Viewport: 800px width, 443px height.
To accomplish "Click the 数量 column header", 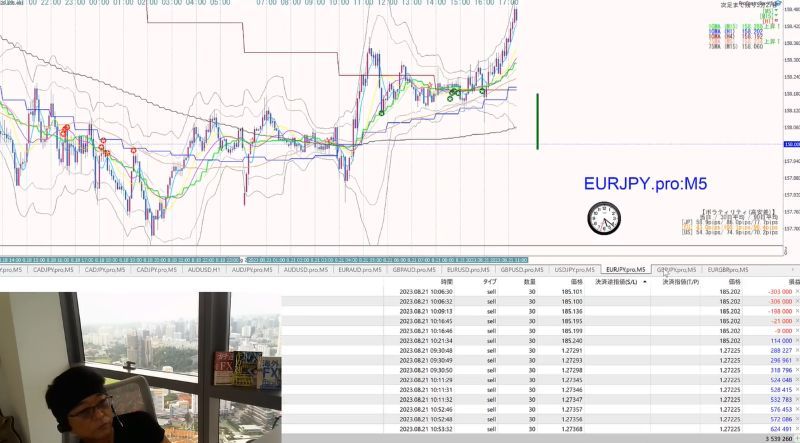I will (x=530, y=282).
